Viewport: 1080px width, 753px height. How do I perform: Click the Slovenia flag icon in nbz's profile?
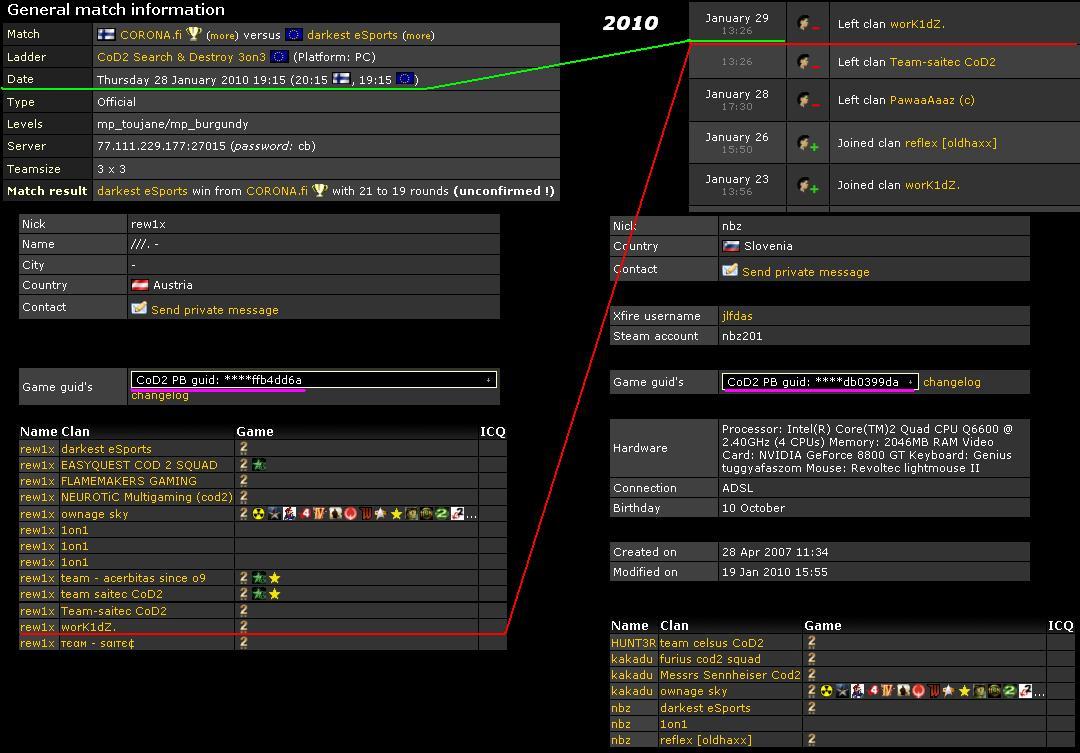click(730, 246)
